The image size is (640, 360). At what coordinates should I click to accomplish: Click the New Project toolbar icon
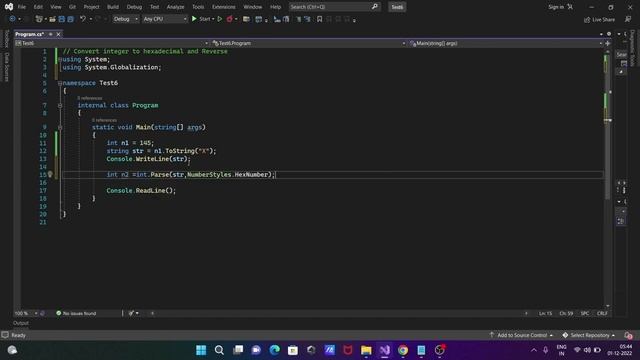[x=39, y=19]
